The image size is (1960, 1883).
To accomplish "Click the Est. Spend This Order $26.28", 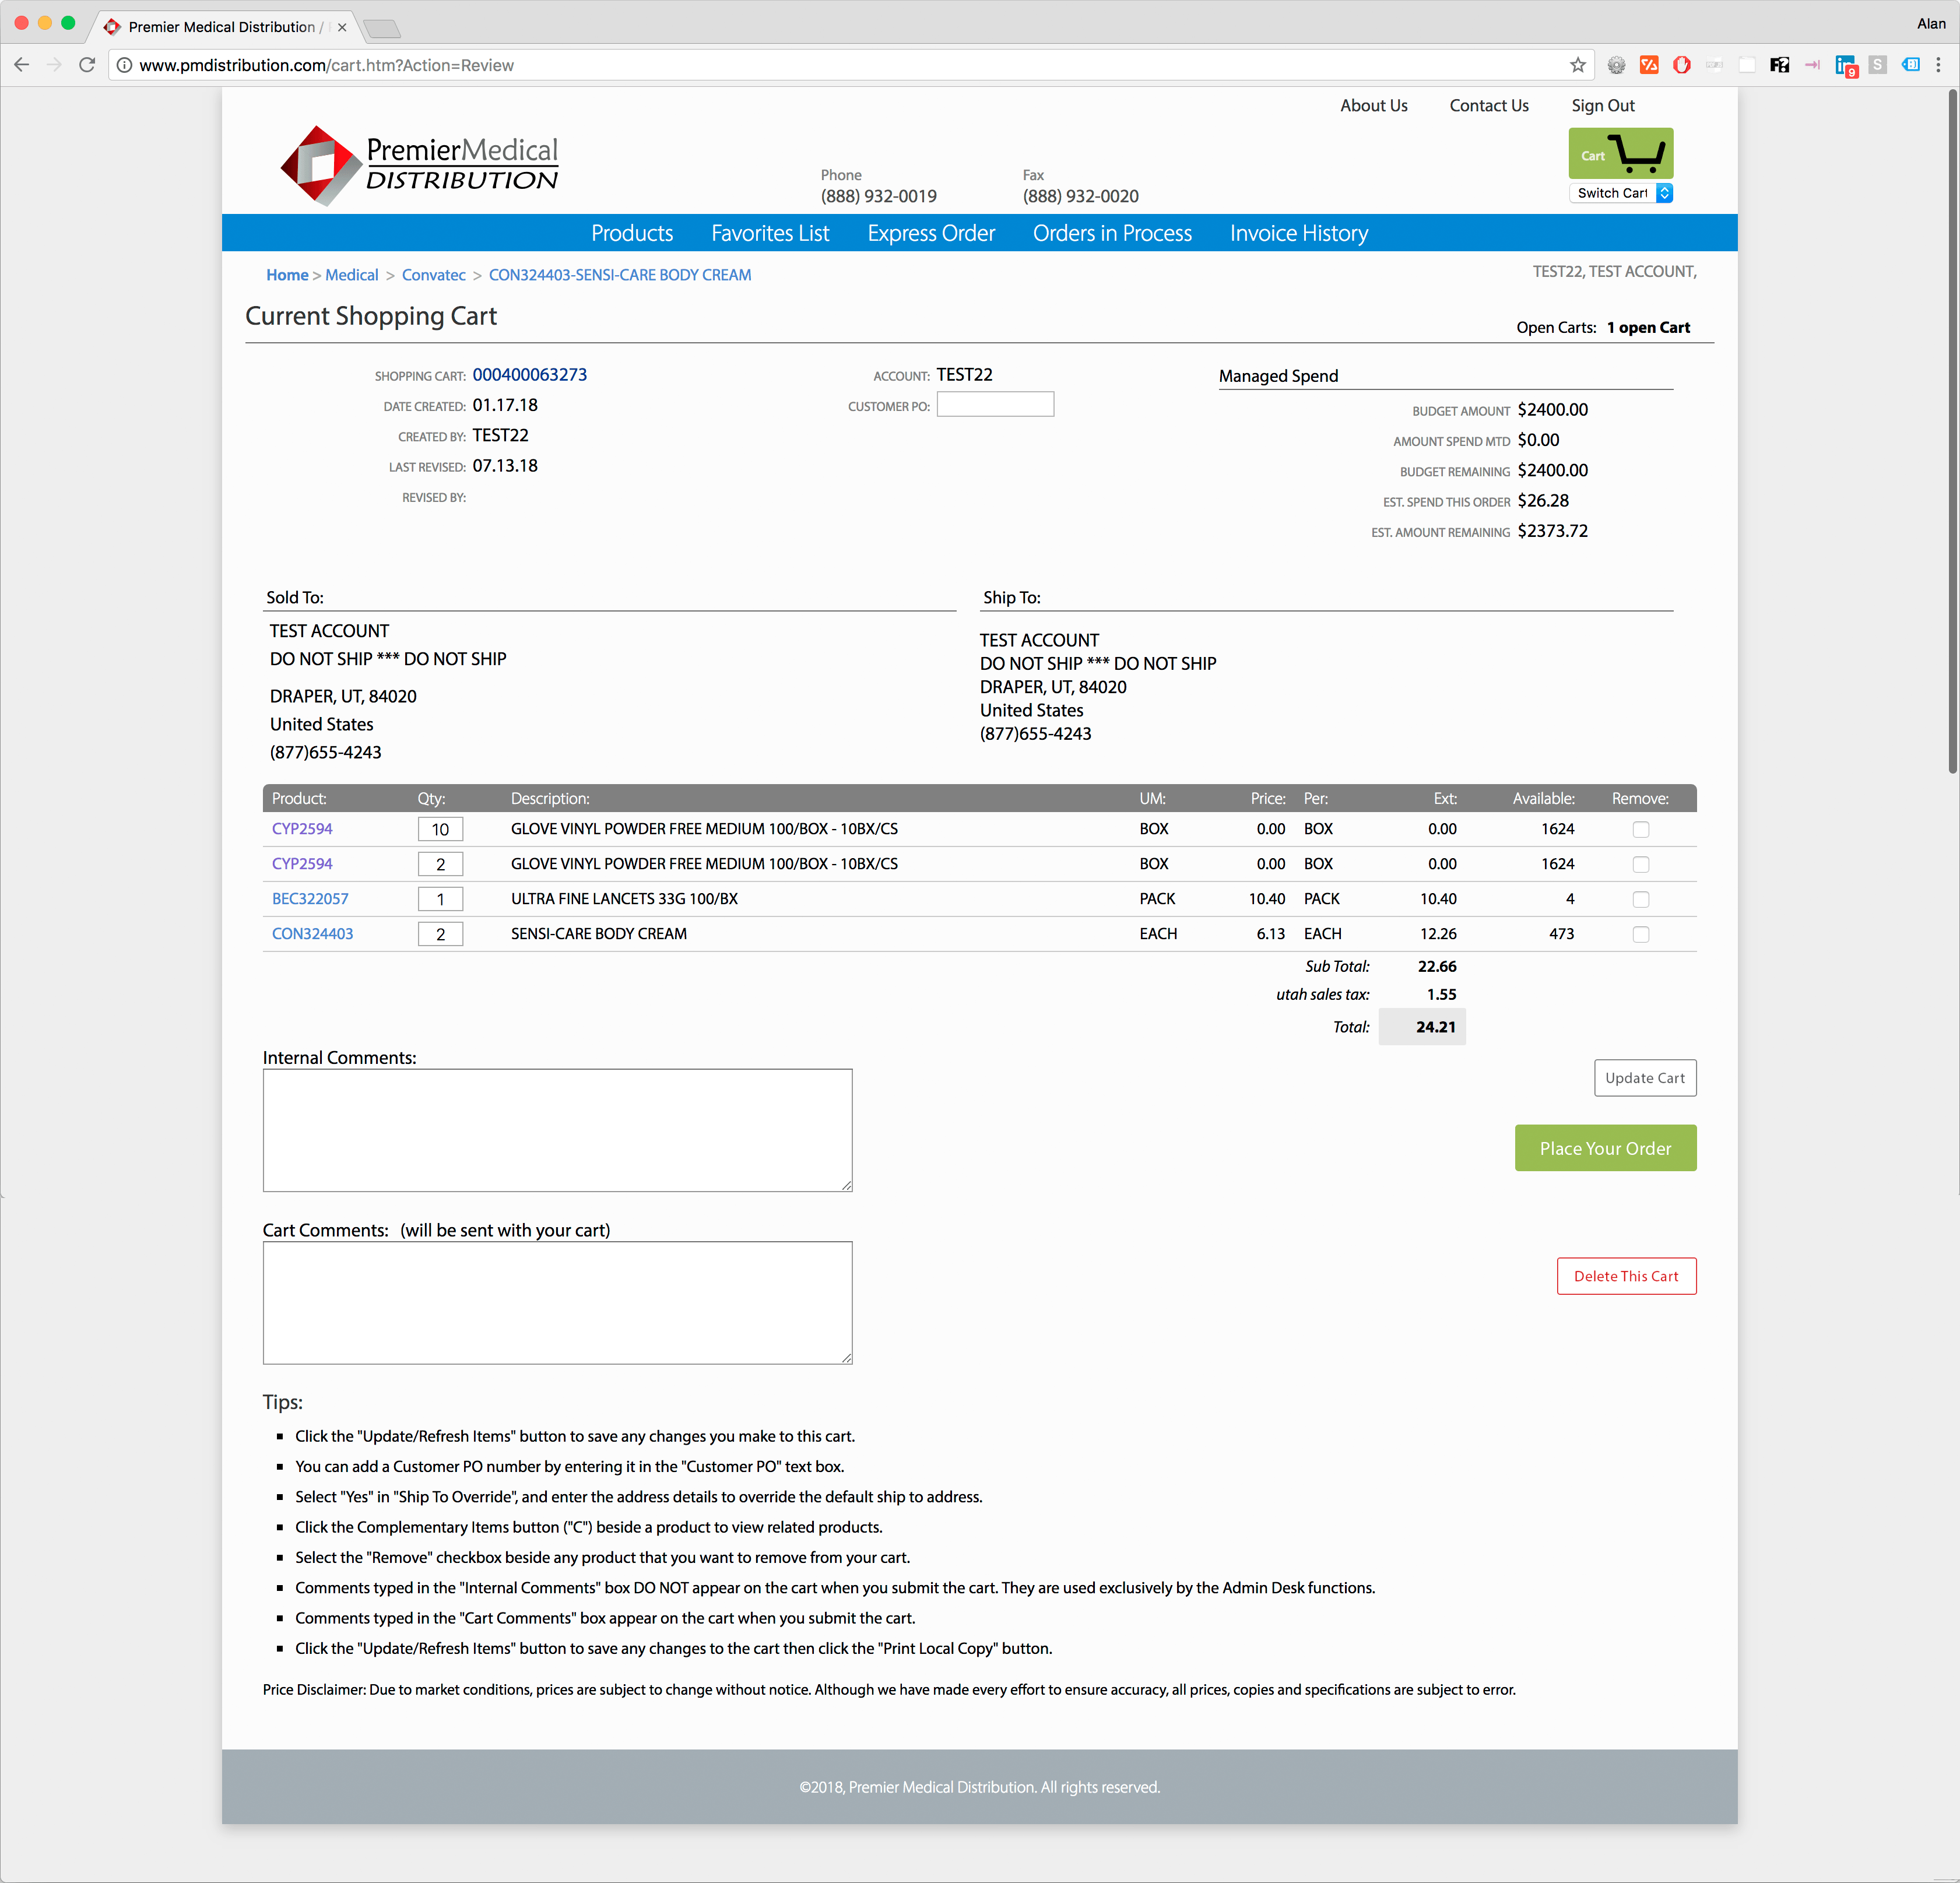I will coord(1543,501).
